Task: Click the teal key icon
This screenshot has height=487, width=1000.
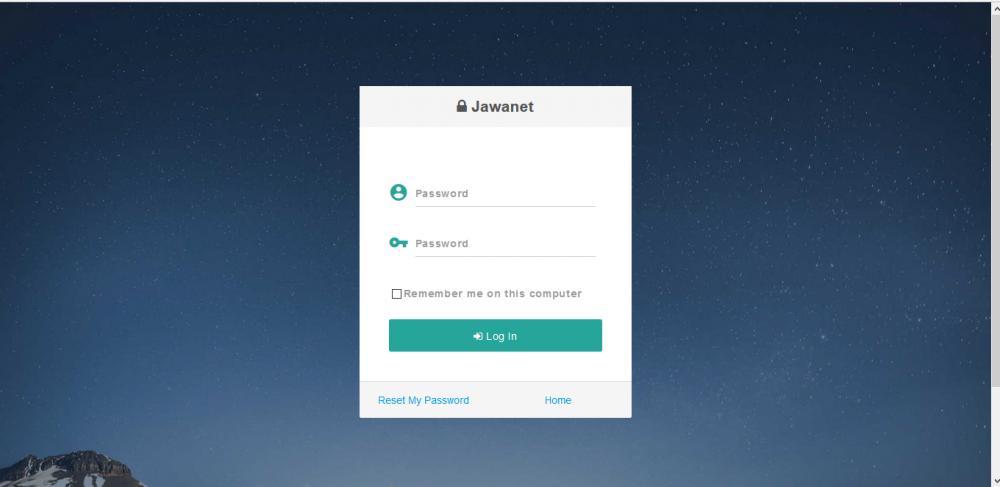Action: (398, 243)
